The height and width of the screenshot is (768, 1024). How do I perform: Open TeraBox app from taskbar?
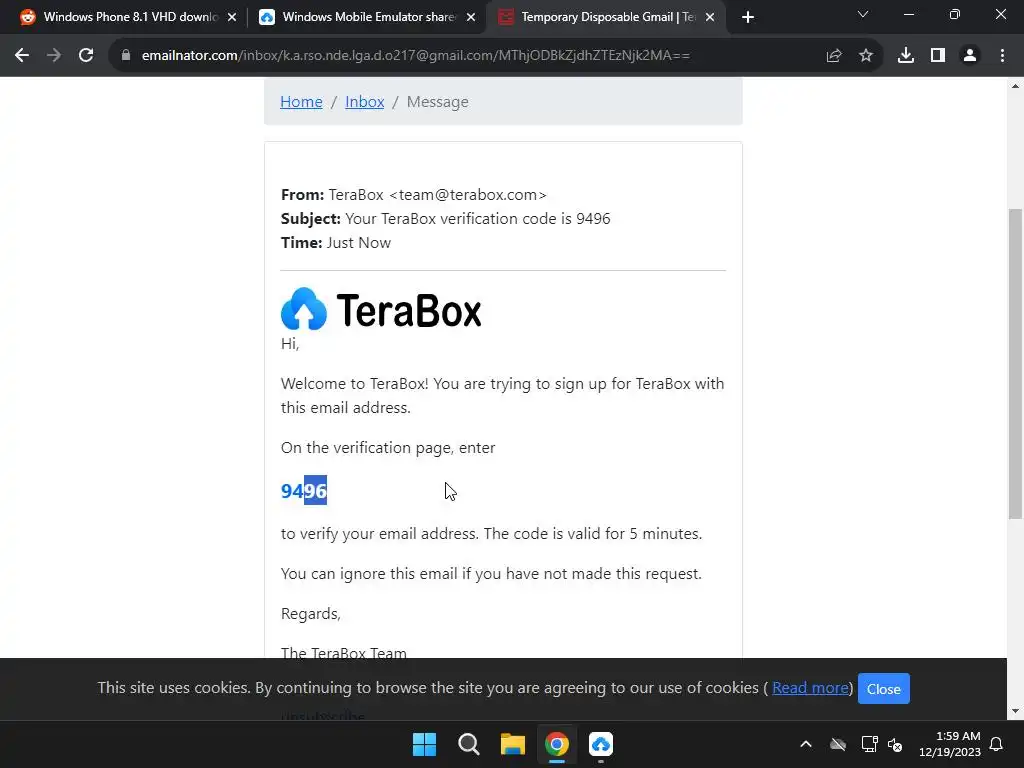(x=601, y=744)
